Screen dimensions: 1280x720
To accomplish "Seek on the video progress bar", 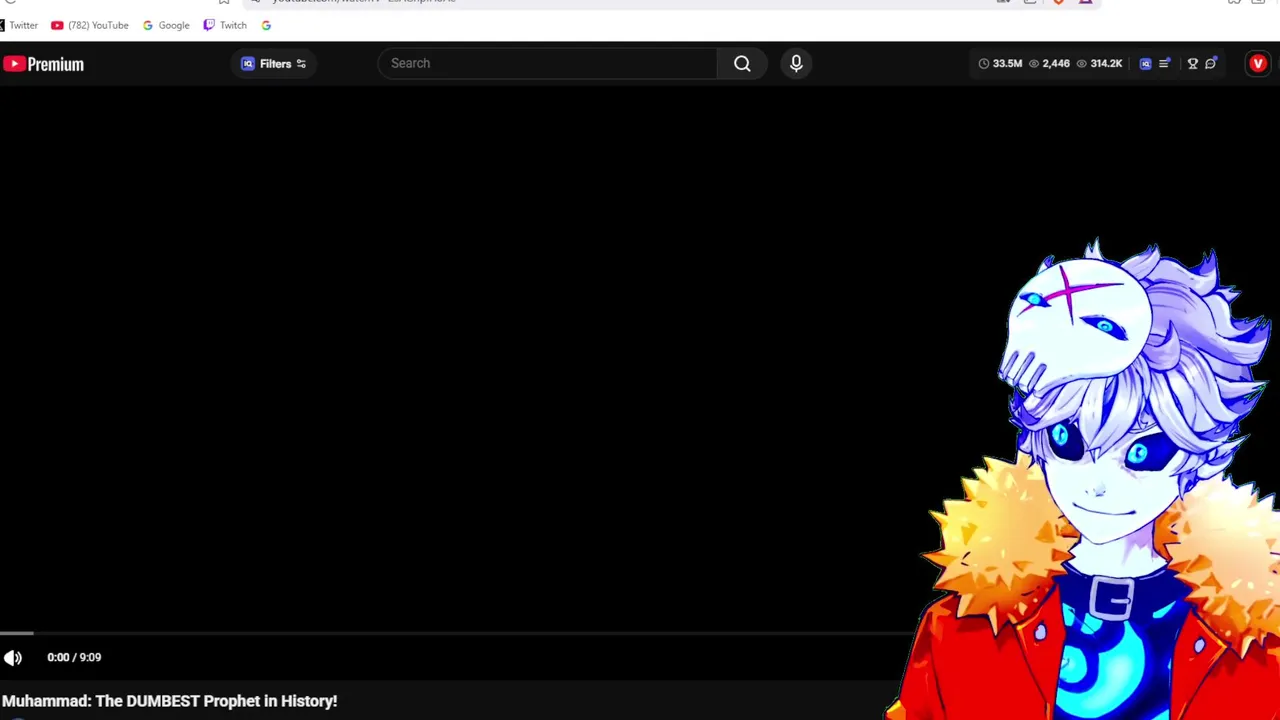I will coord(455,633).
